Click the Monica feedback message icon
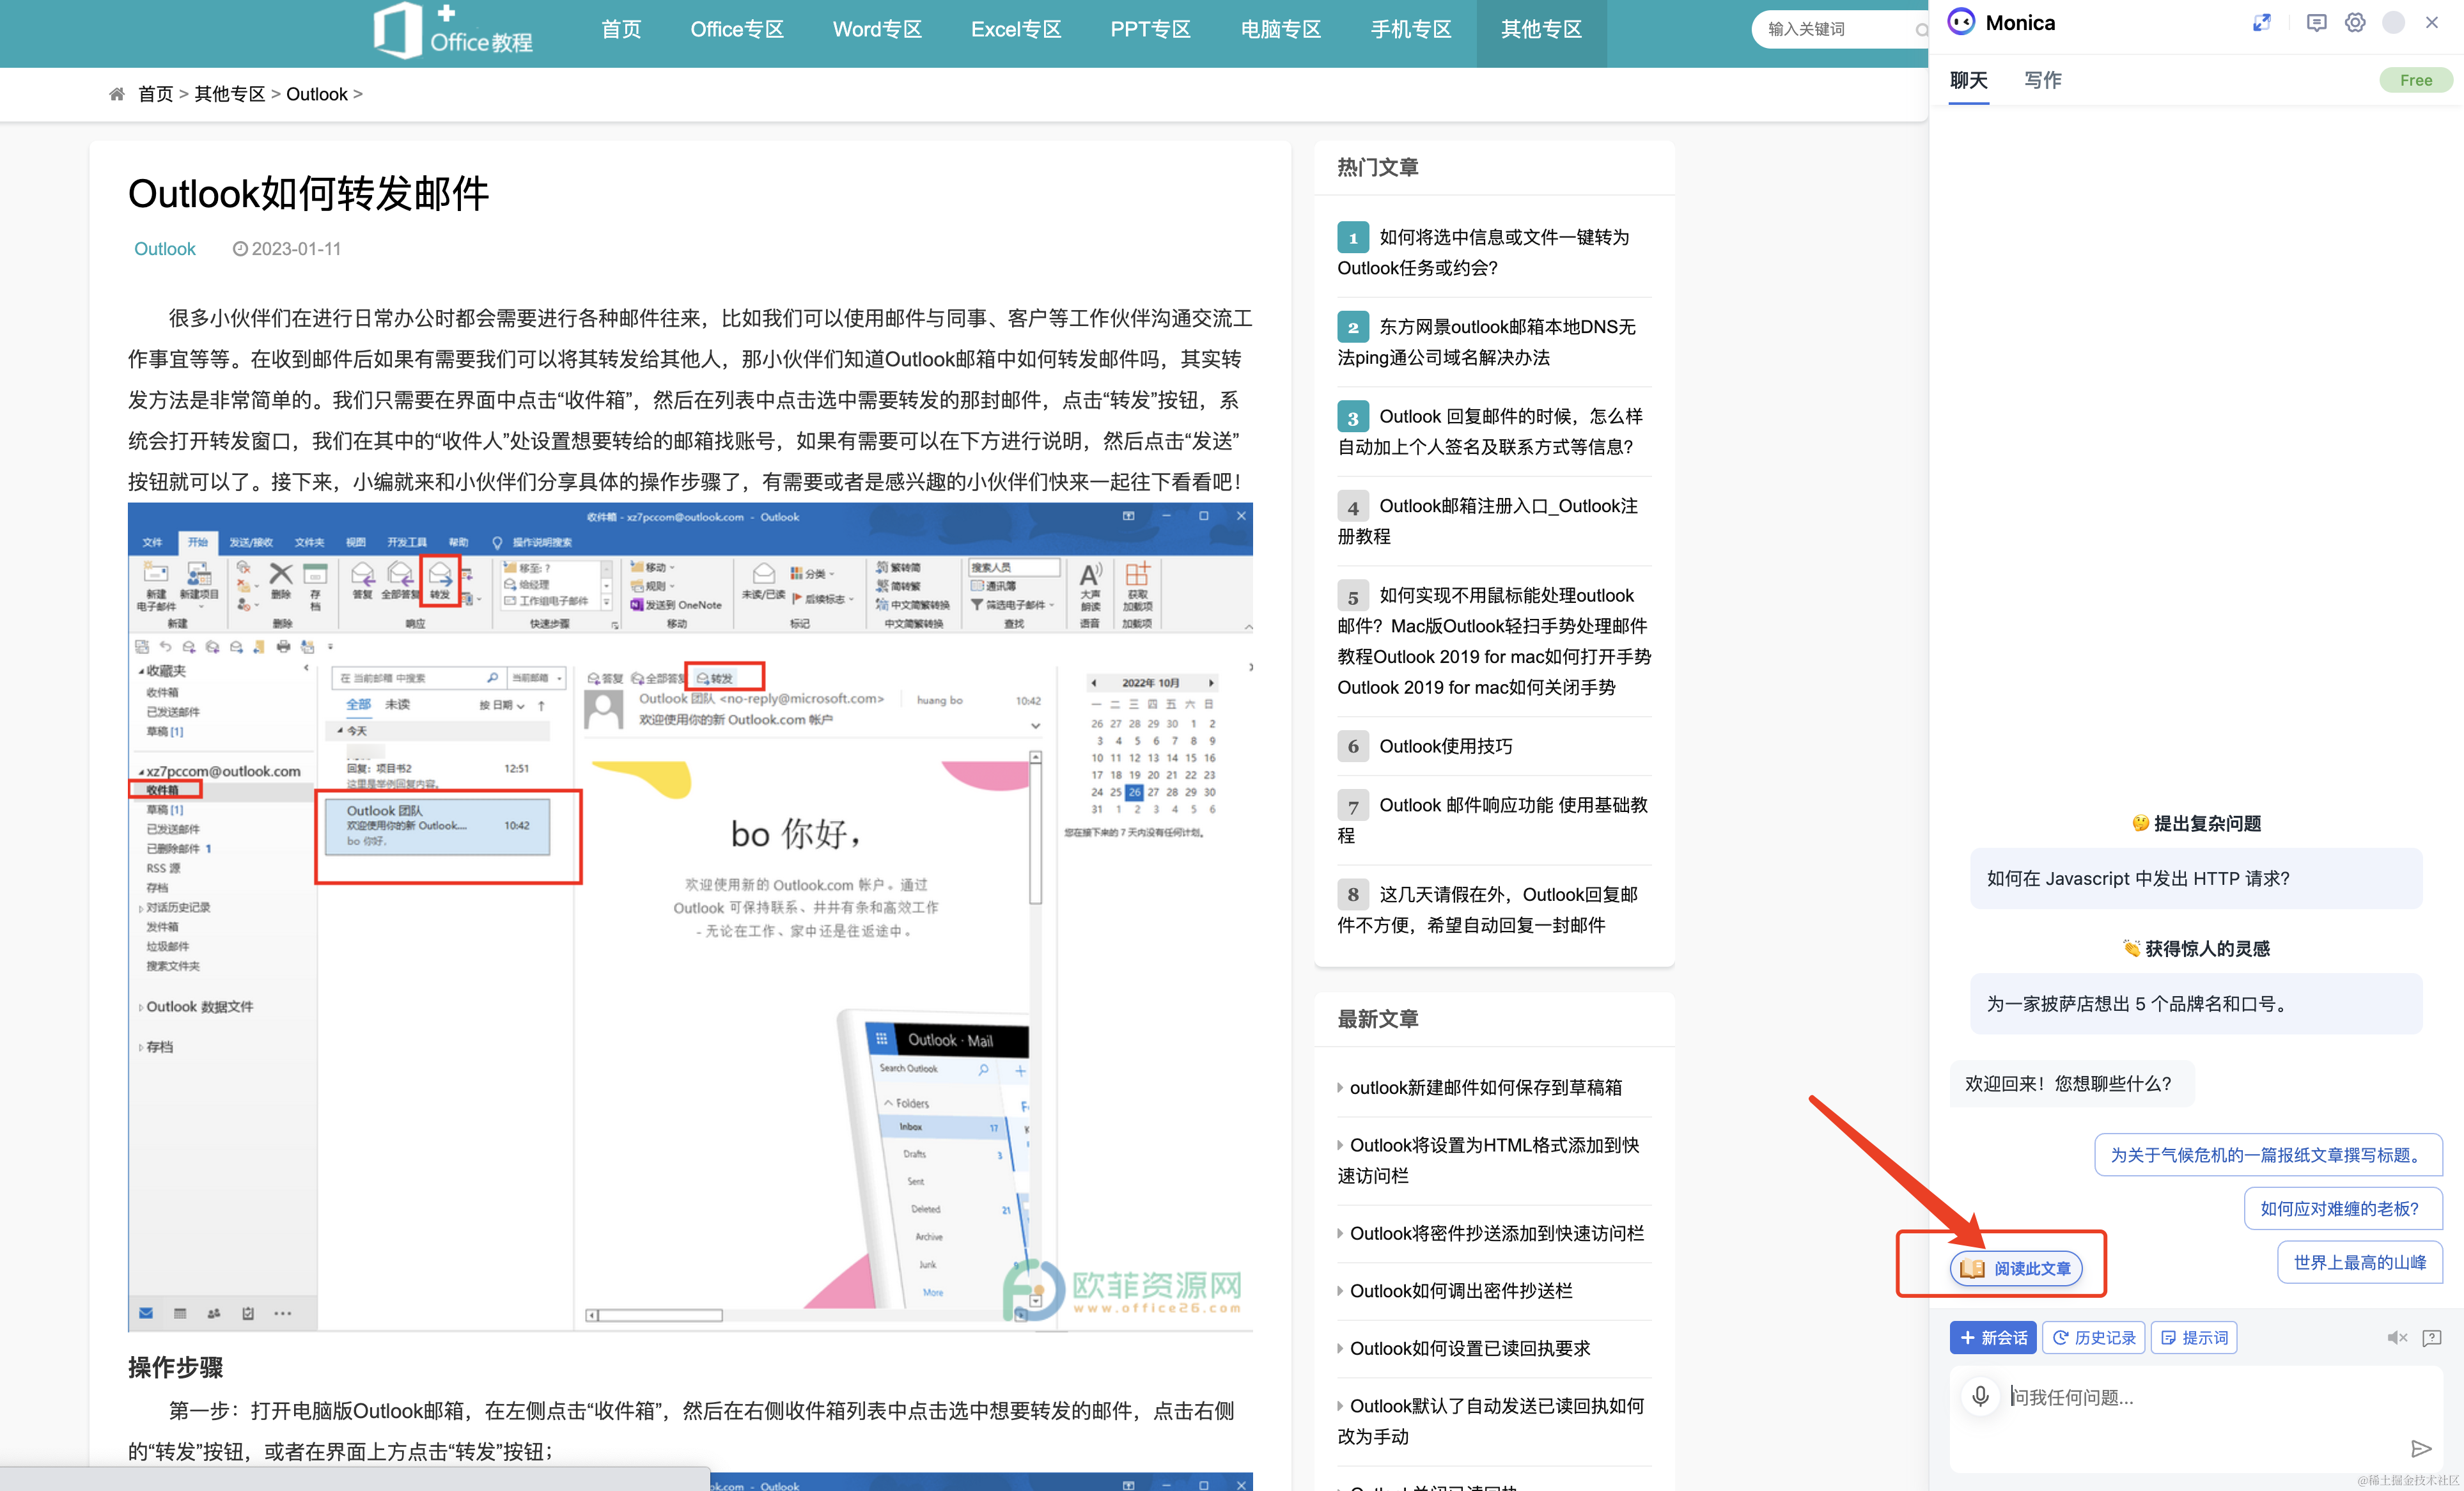This screenshot has height=1491, width=2464. [x=2316, y=23]
